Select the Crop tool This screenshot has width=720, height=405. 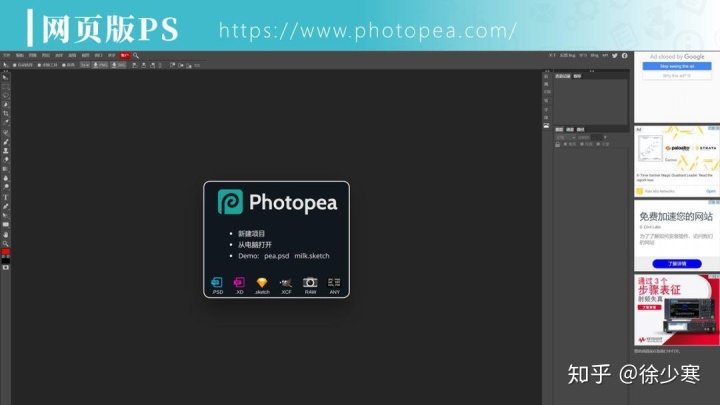click(x=6, y=113)
